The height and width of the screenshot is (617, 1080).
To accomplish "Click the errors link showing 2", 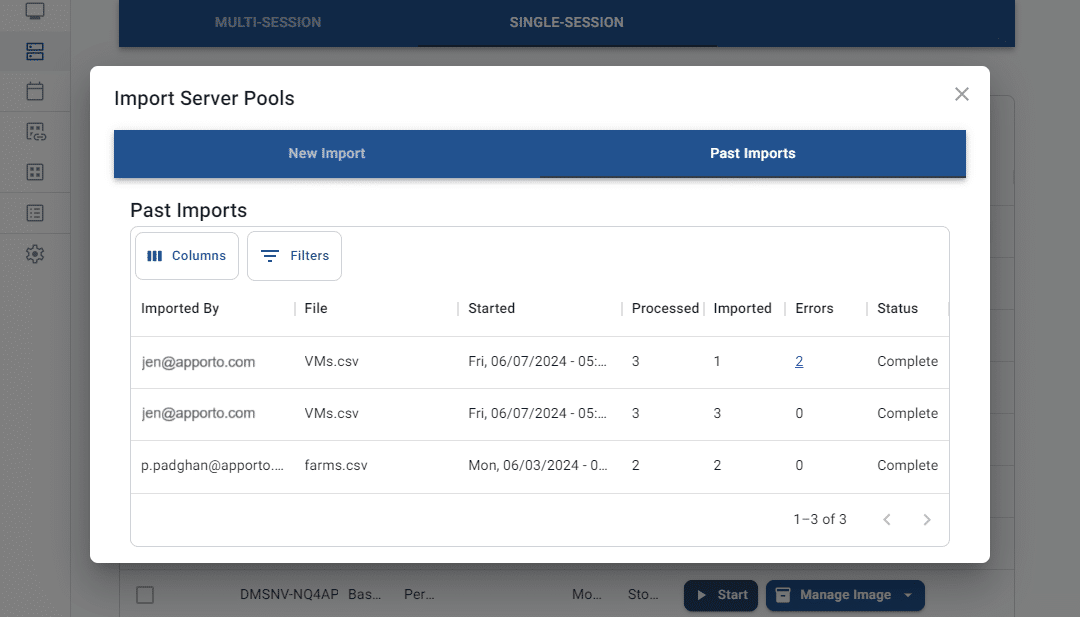I will [799, 362].
